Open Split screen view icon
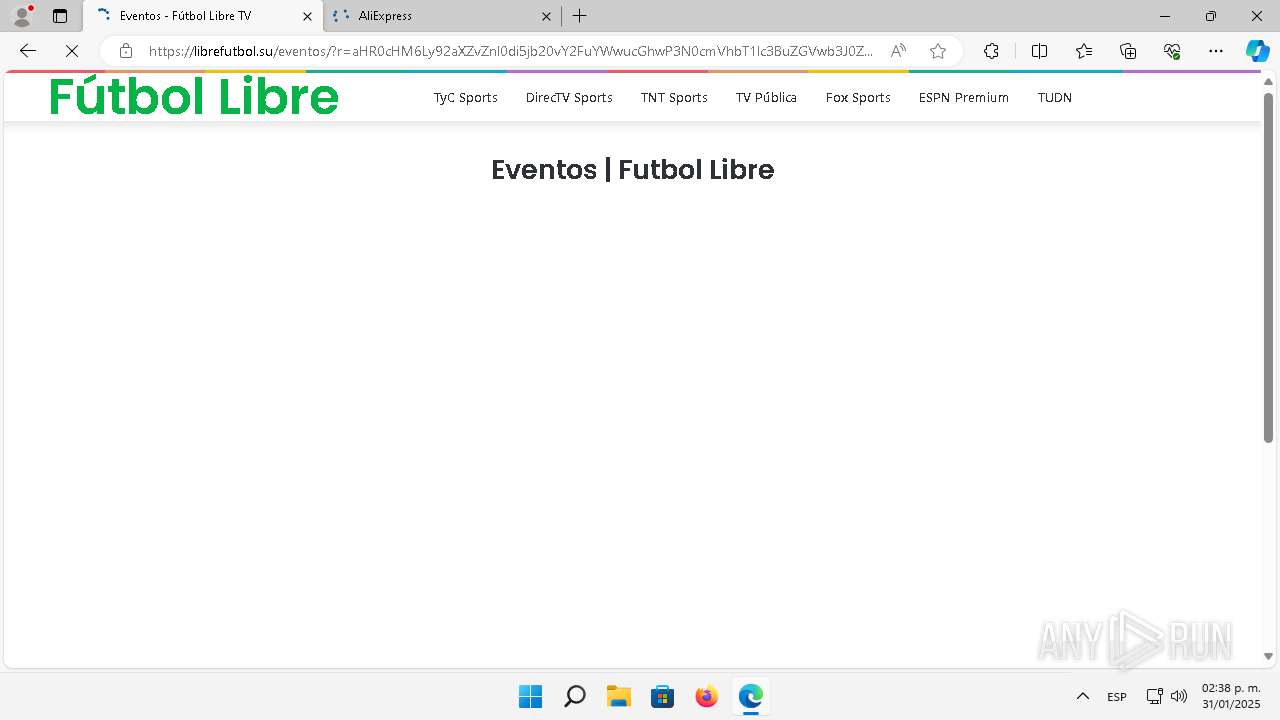 (1039, 51)
